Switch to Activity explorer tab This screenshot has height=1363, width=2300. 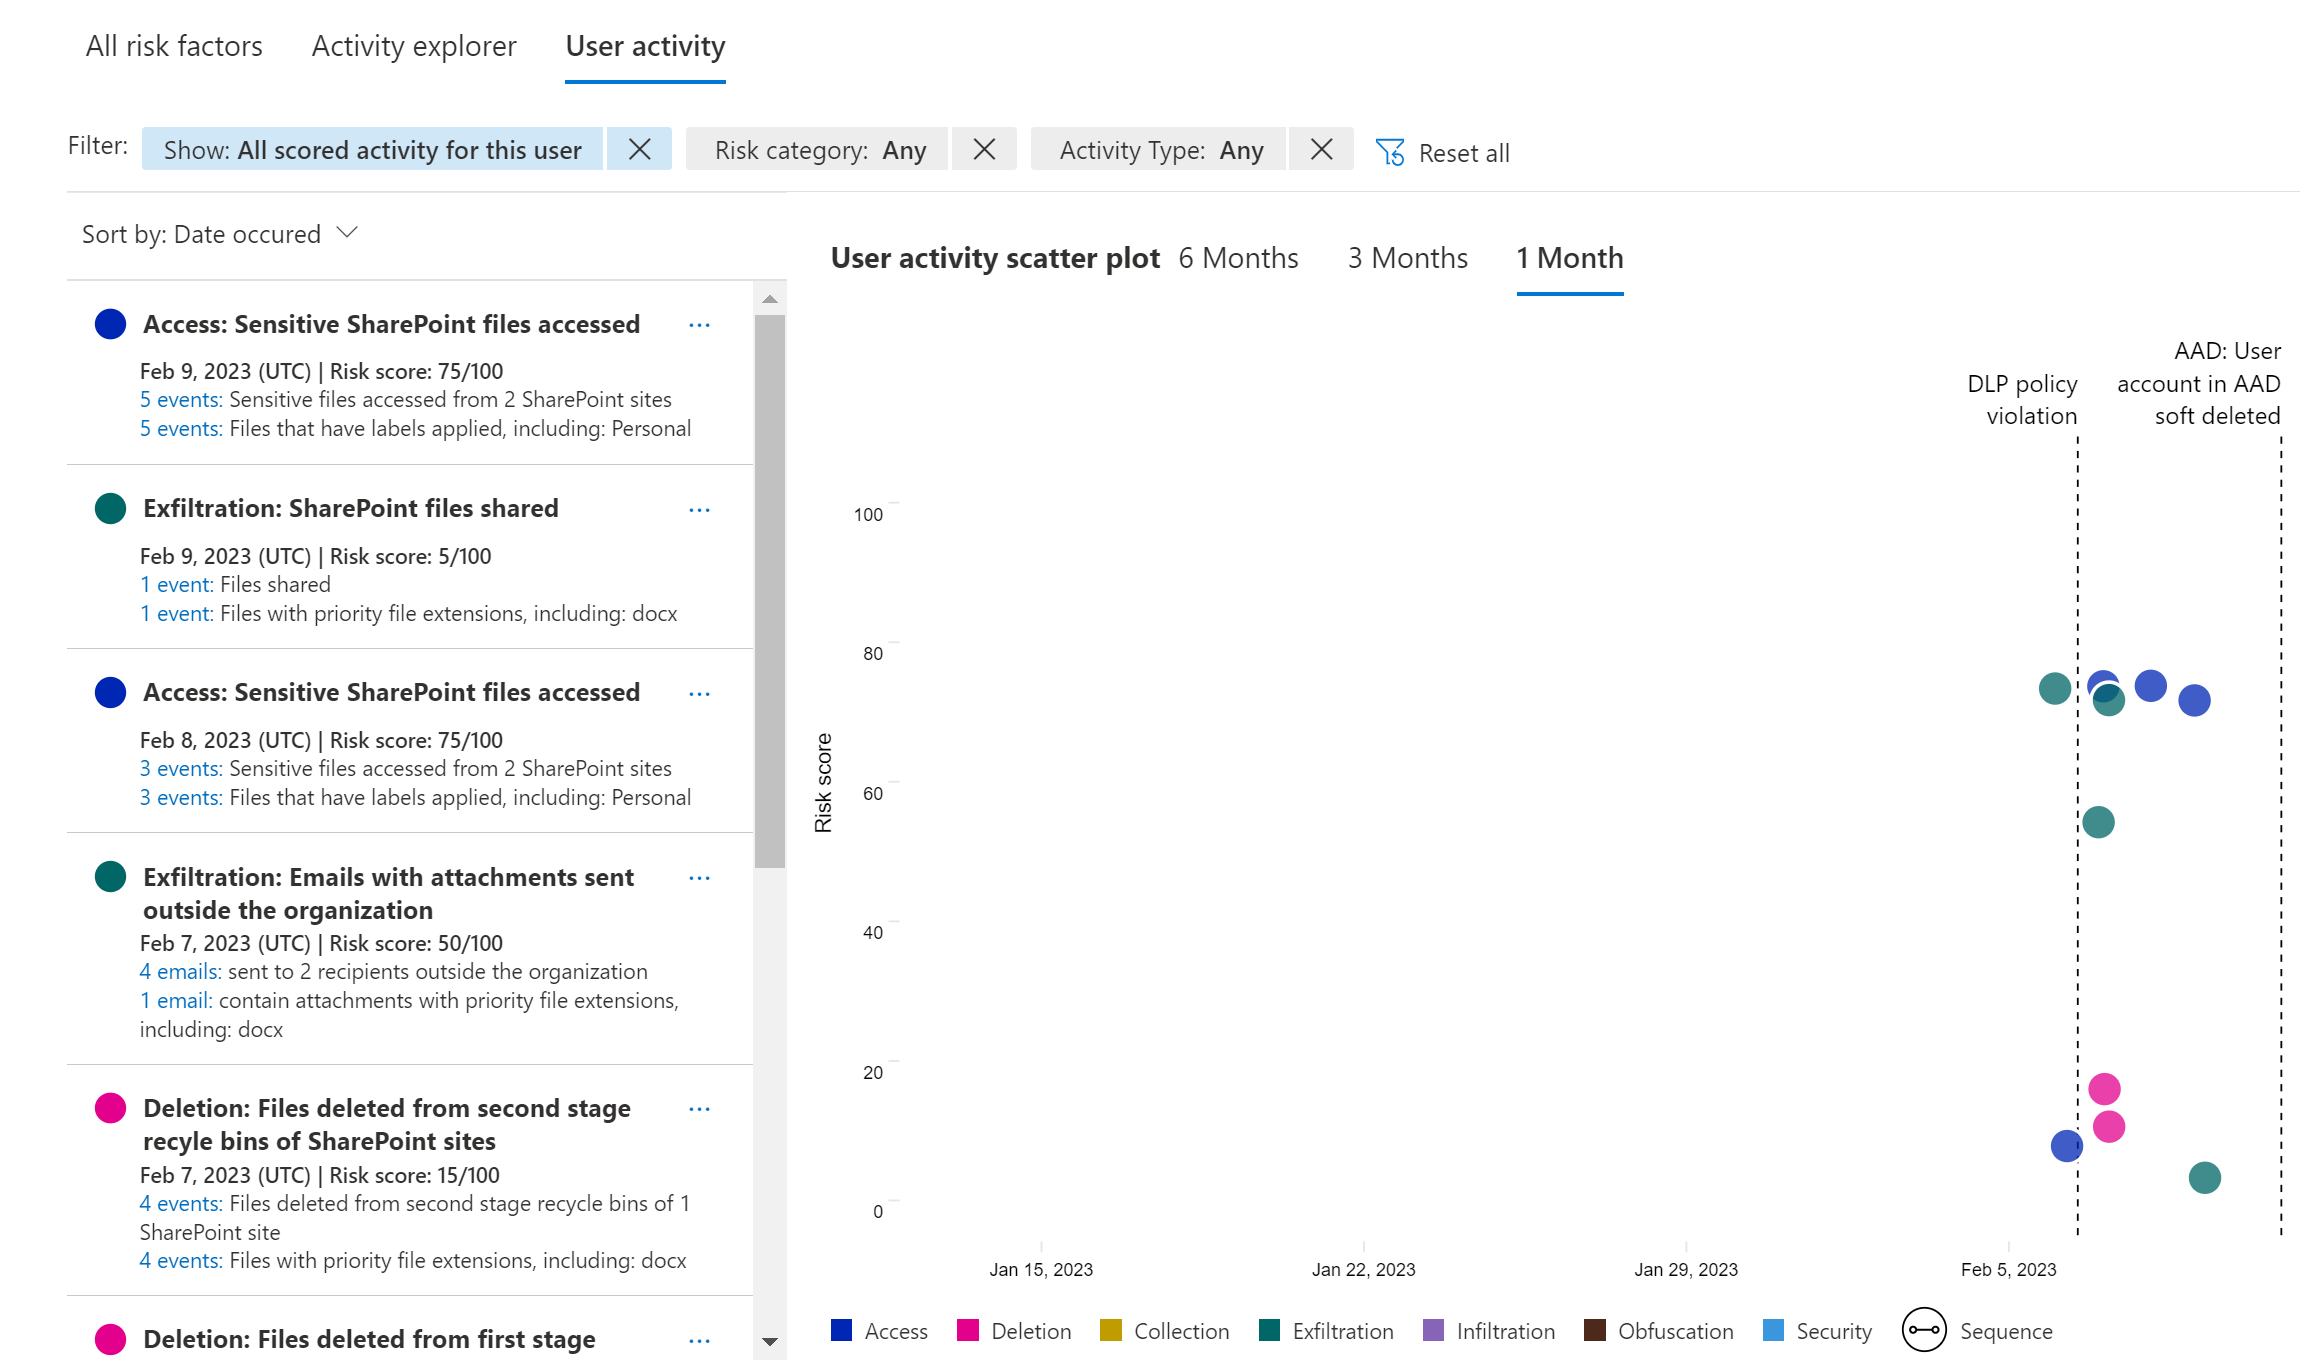click(413, 46)
